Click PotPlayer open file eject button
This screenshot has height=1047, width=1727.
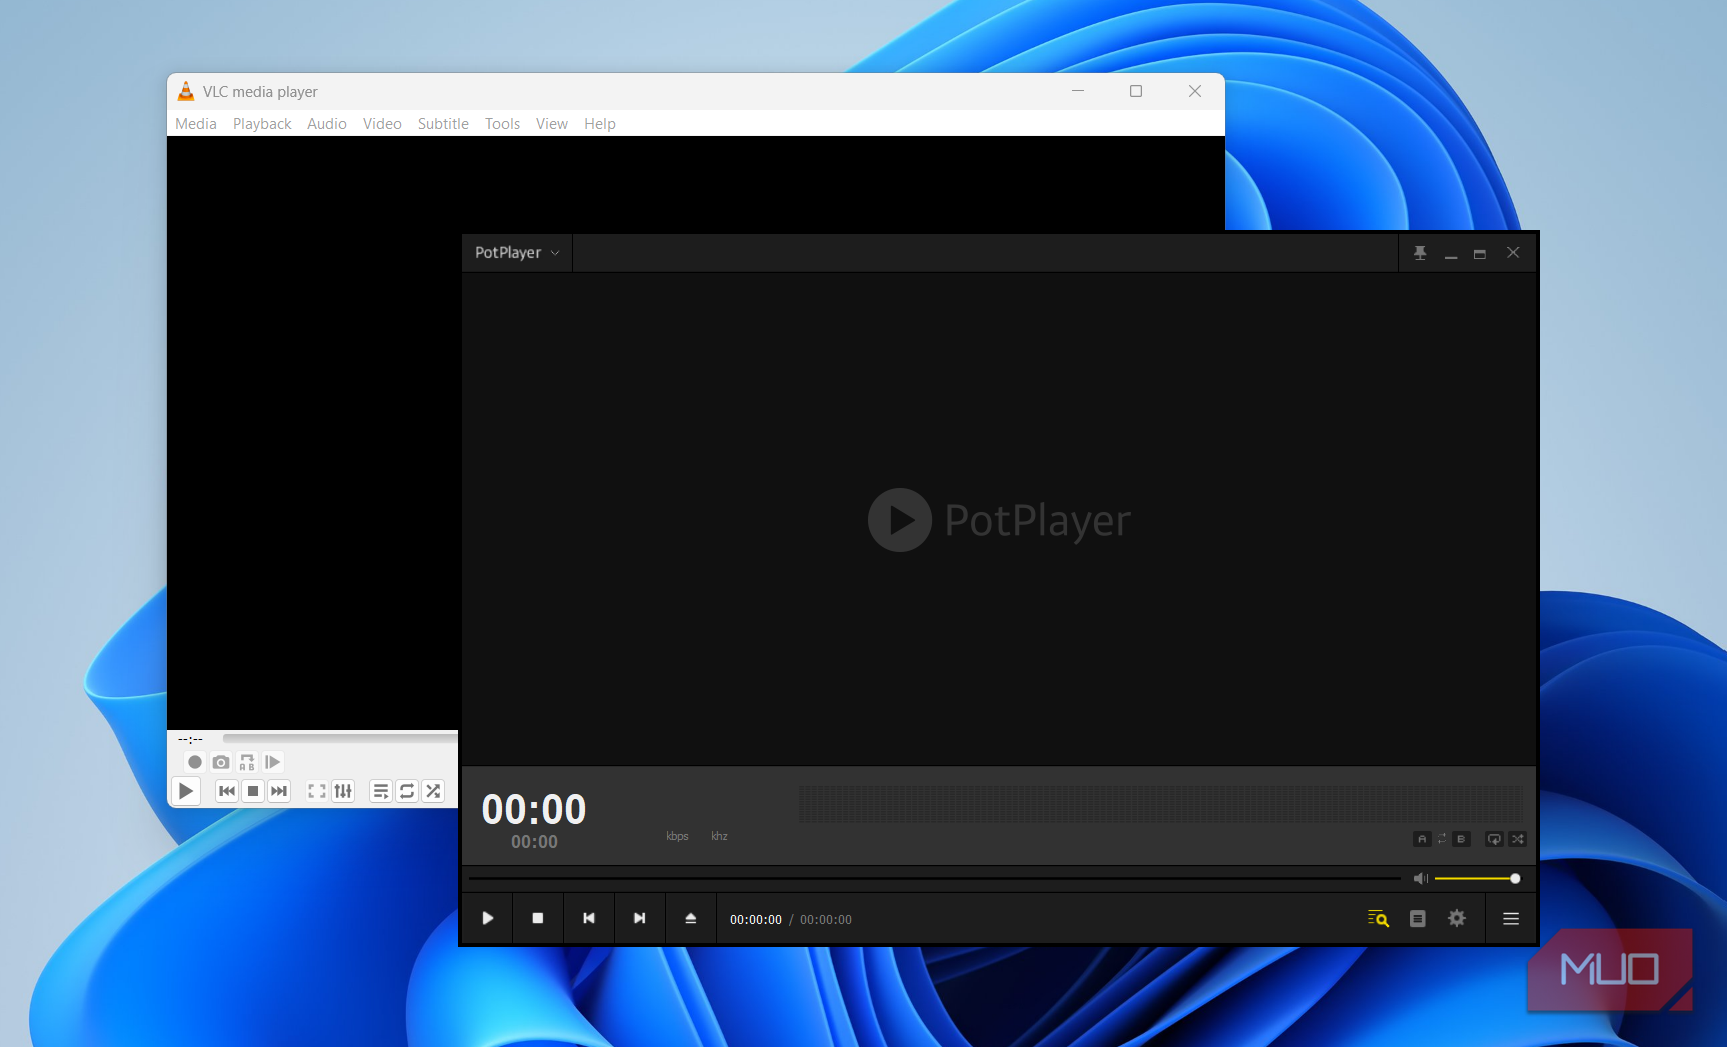tap(691, 918)
